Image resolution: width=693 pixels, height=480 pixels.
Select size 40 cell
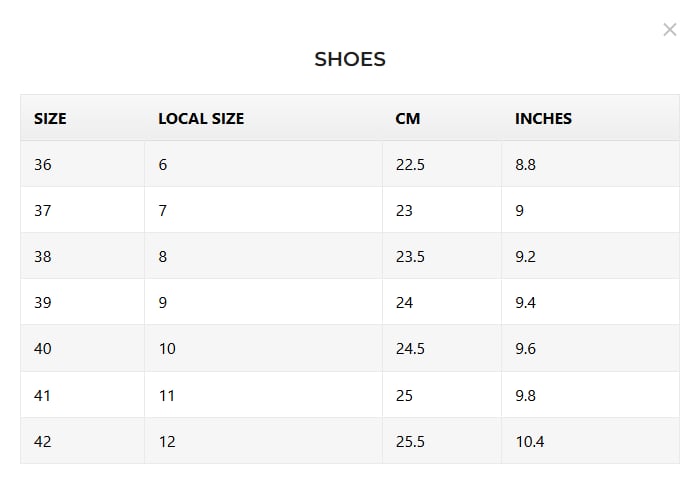click(x=82, y=348)
